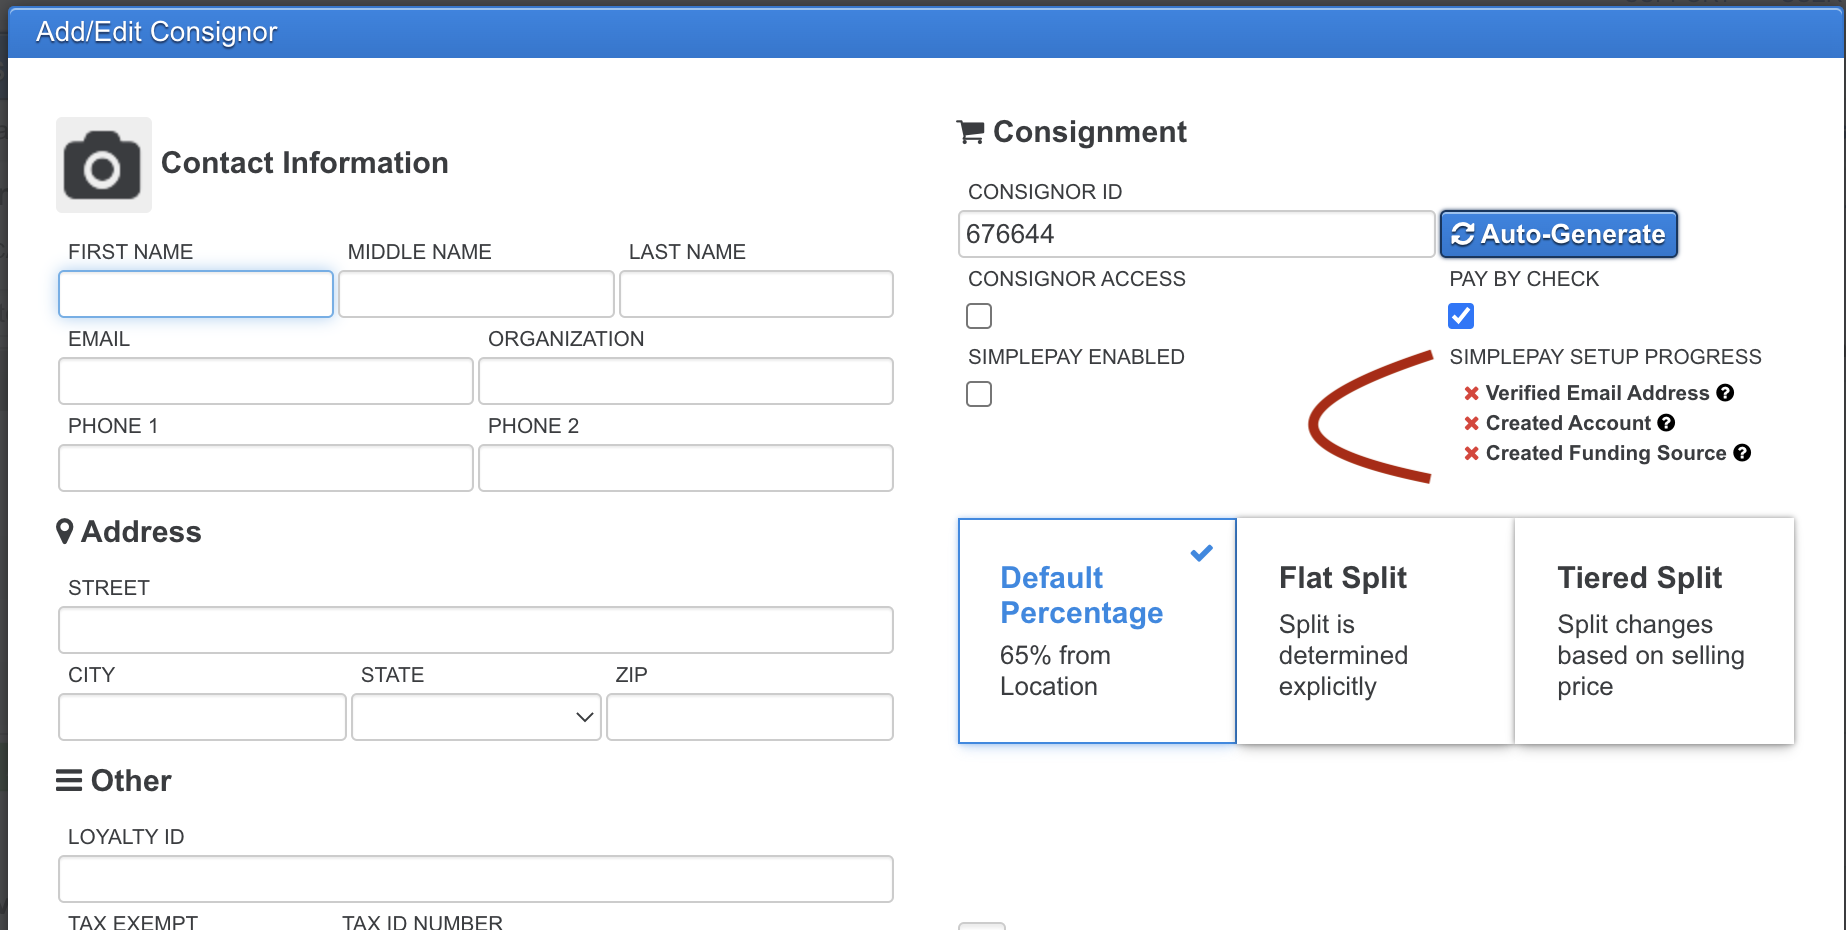This screenshot has width=1846, height=930.
Task: Enable the SimplePay Enabled checkbox
Action: [979, 394]
